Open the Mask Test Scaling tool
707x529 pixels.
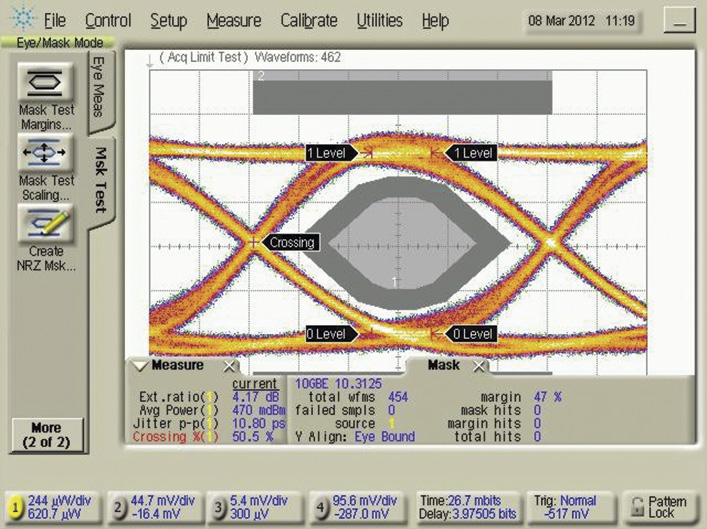tap(46, 154)
